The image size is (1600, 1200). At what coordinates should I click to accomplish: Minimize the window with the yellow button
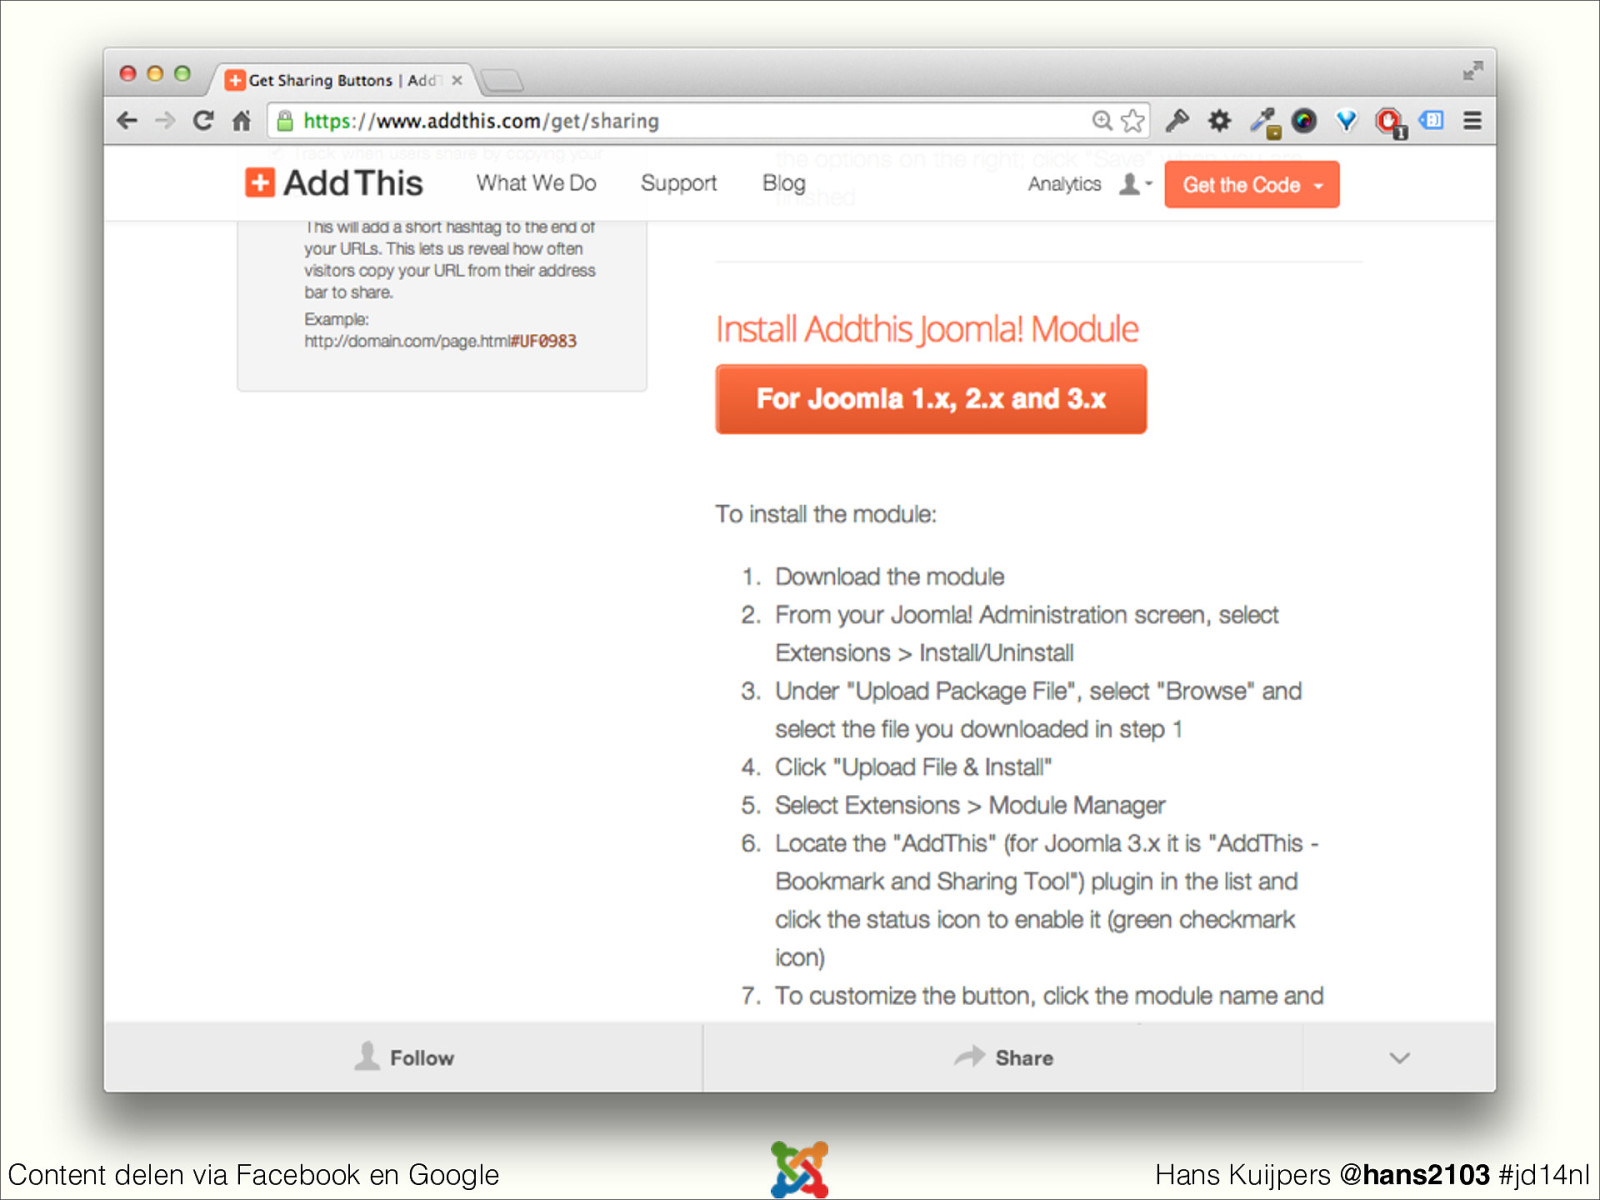tap(155, 73)
